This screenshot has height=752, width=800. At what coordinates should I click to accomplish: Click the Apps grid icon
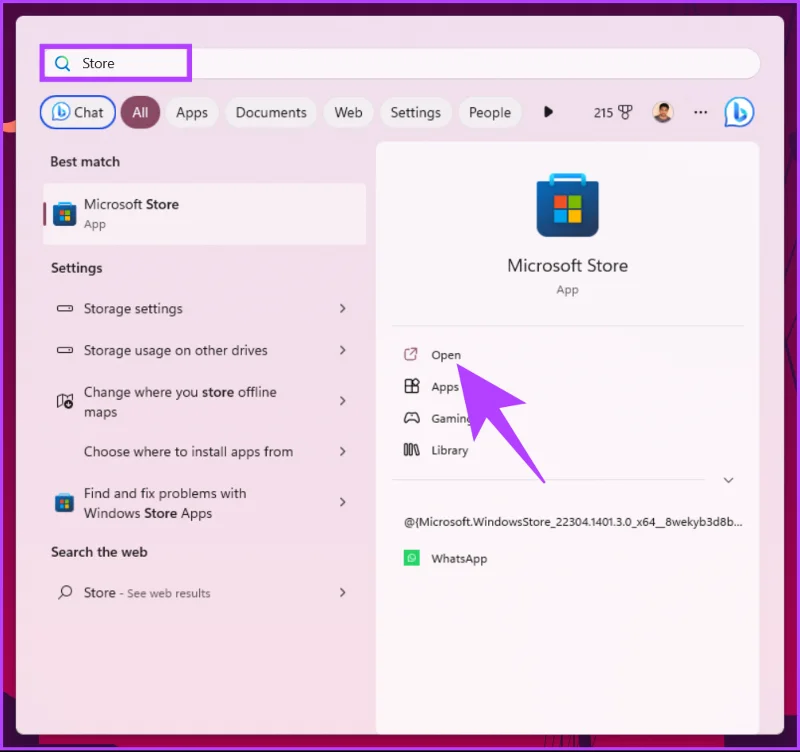[x=412, y=386]
